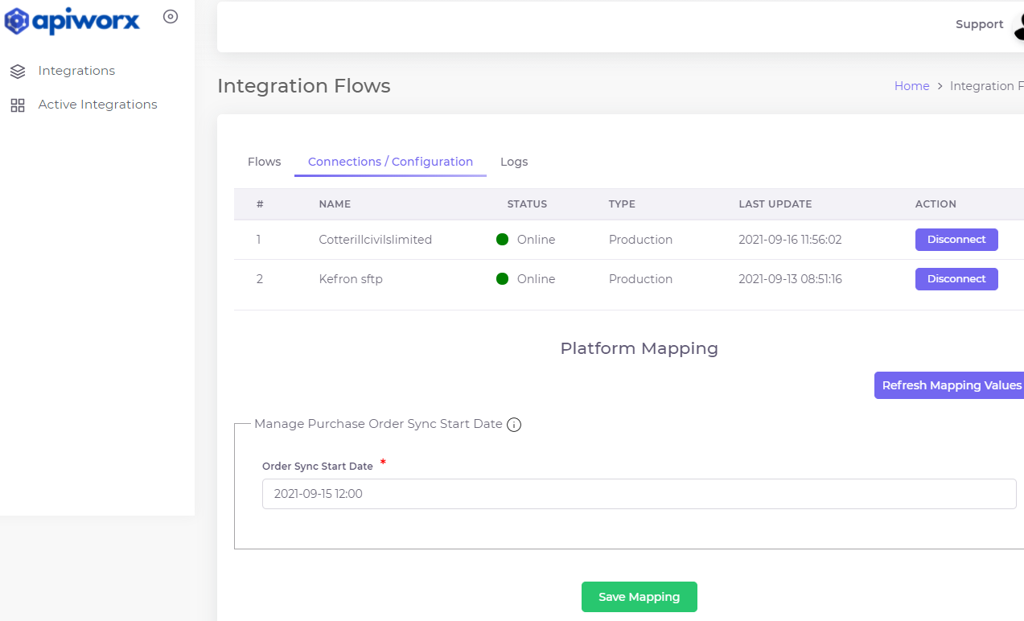This screenshot has height=621, width=1024.
Task: Click the info icon beside Manage Purchase Order Sync
Action: [x=514, y=424]
